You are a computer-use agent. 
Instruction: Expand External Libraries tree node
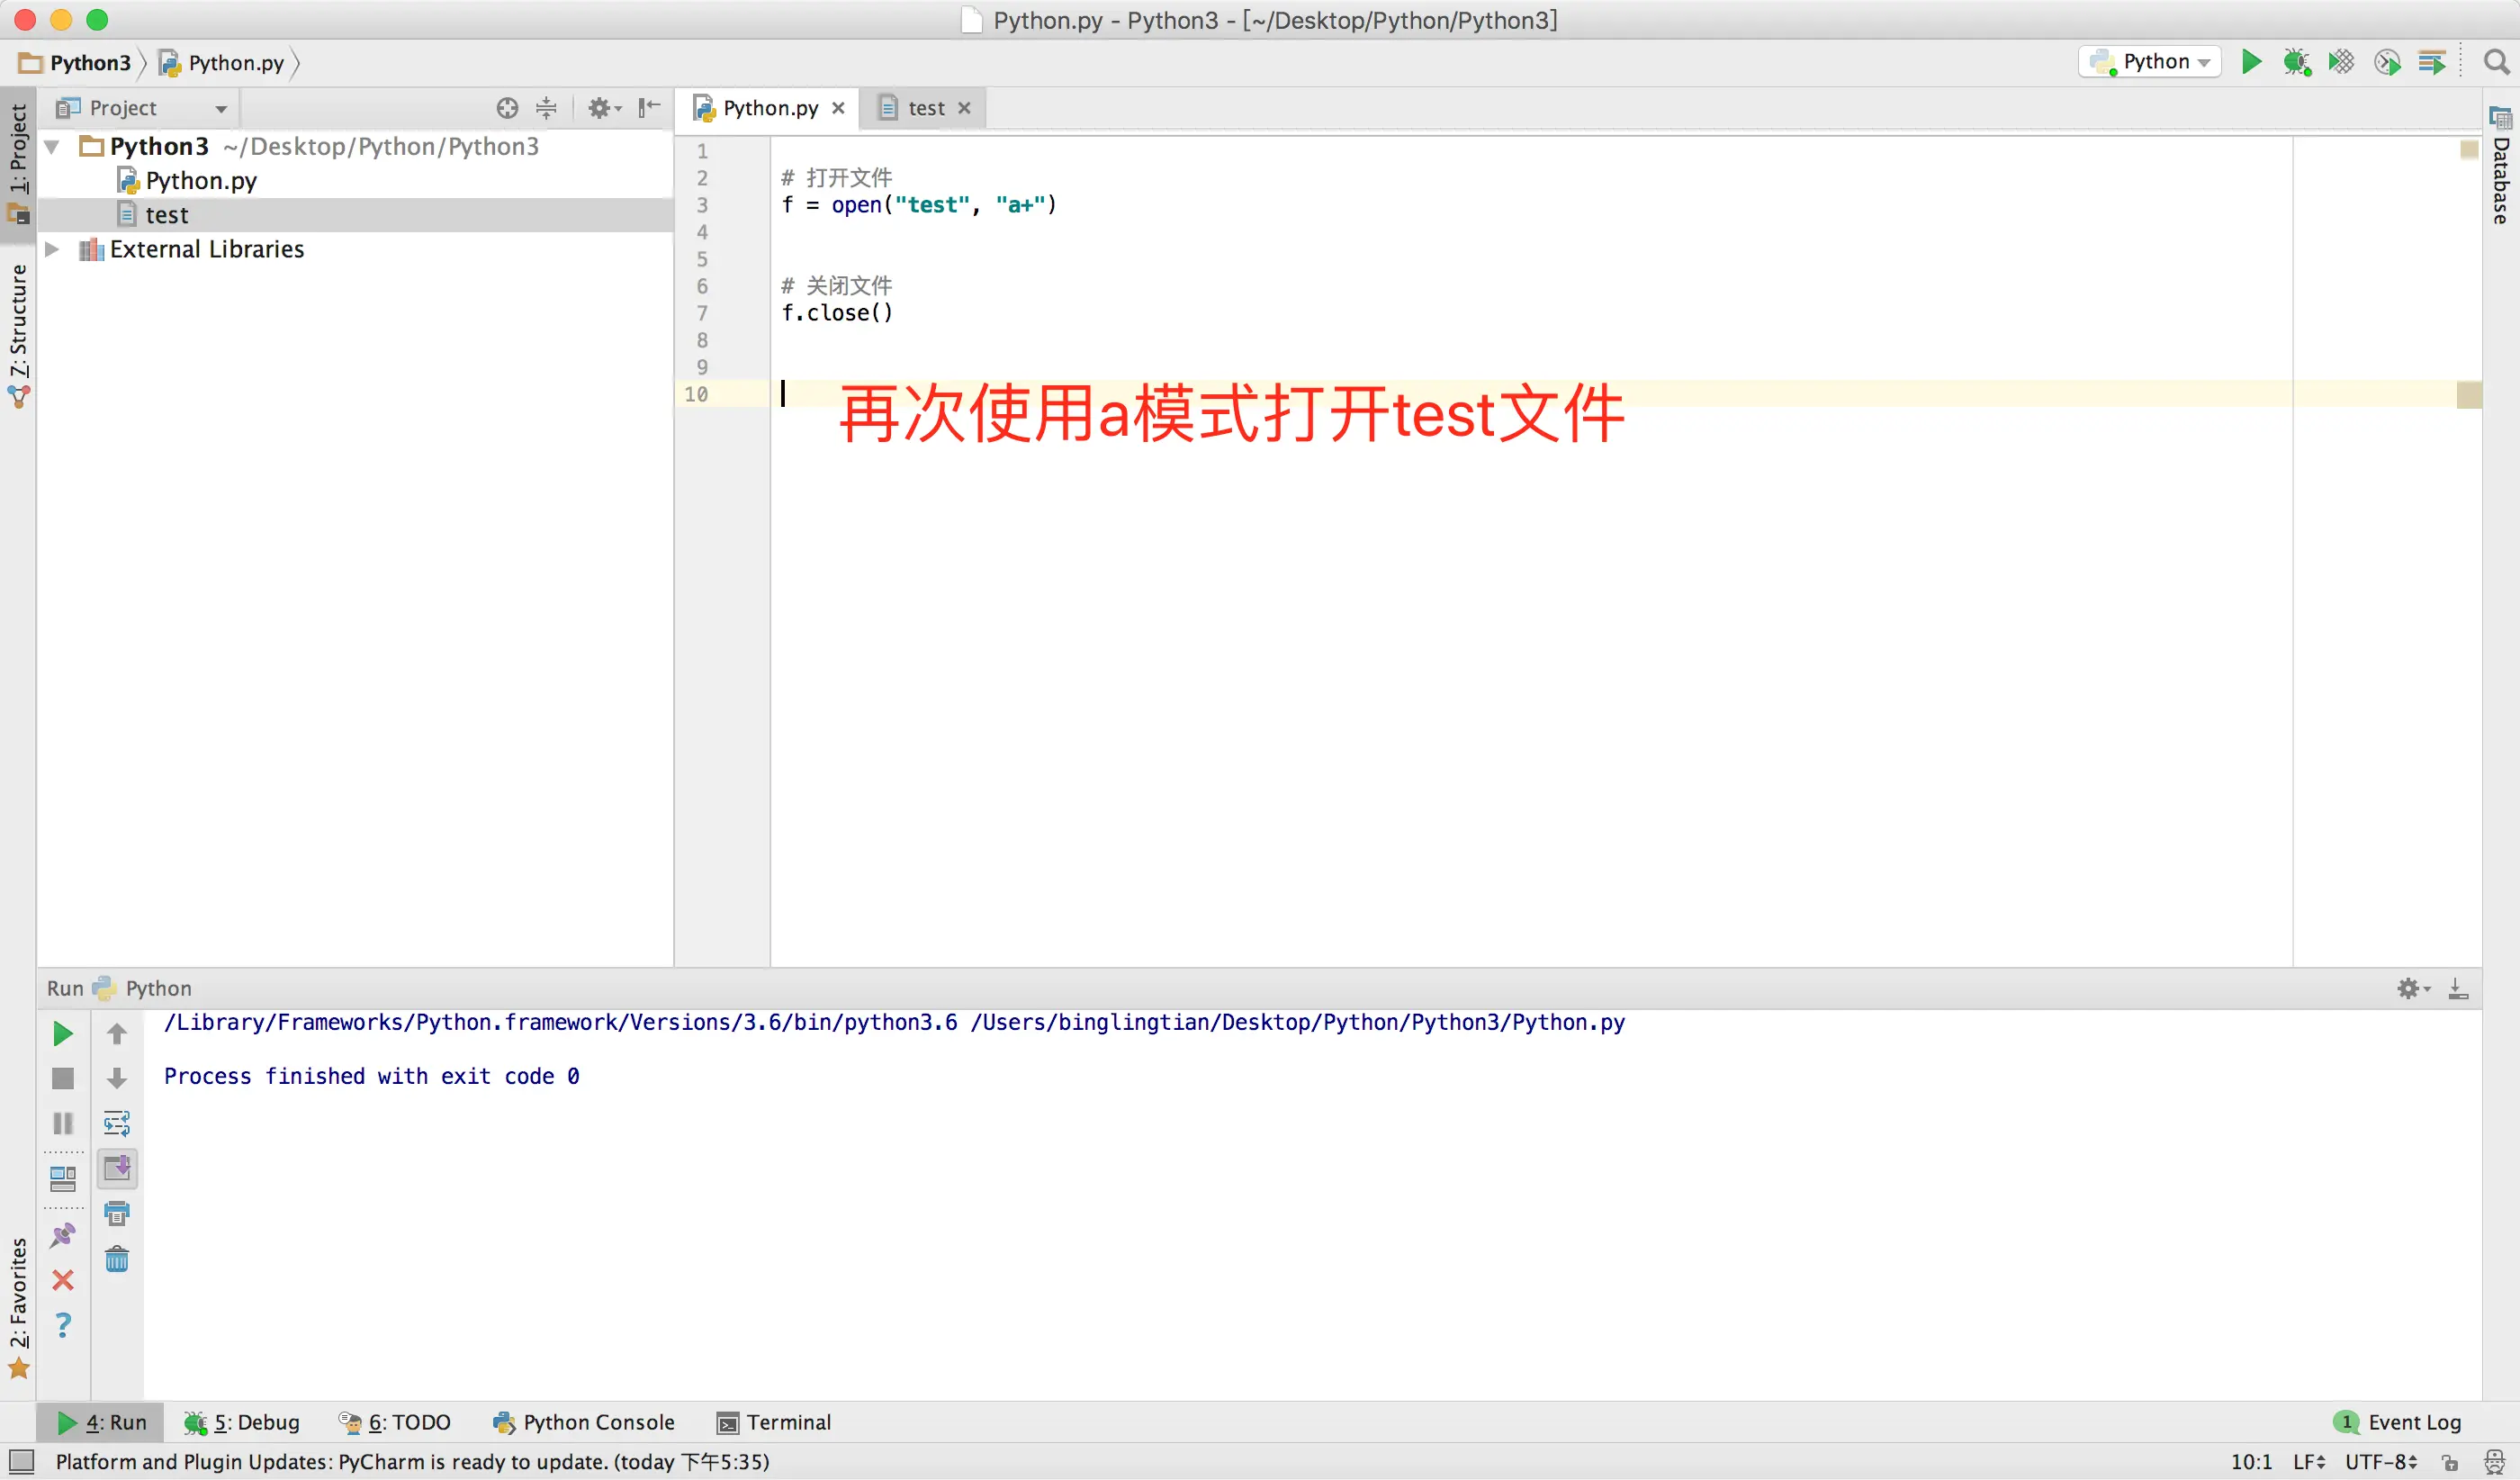click(x=52, y=249)
